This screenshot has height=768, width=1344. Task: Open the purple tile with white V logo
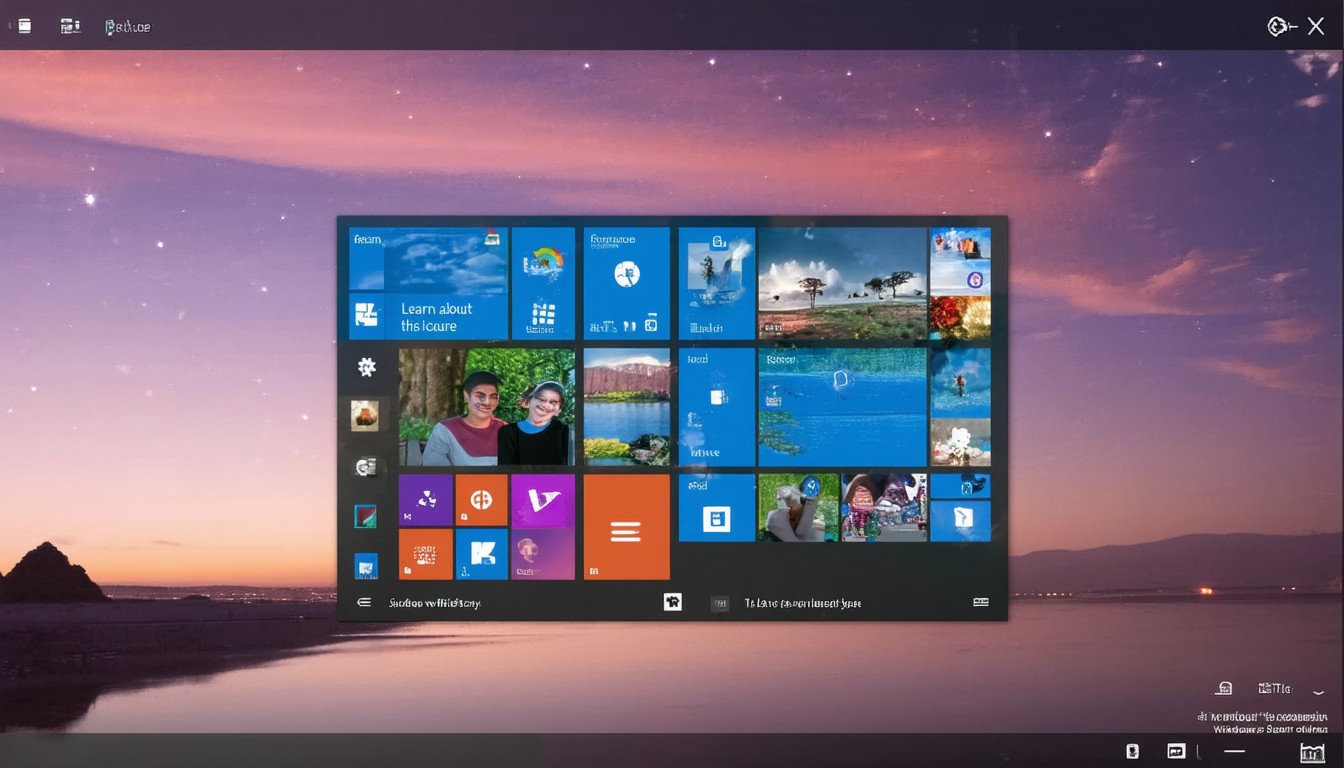coord(543,500)
